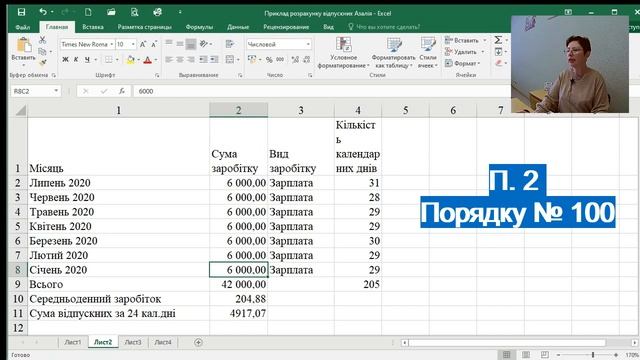Expand the Name Box dropdown R8C2
Screen dimensions: 640x360
tap(56, 91)
